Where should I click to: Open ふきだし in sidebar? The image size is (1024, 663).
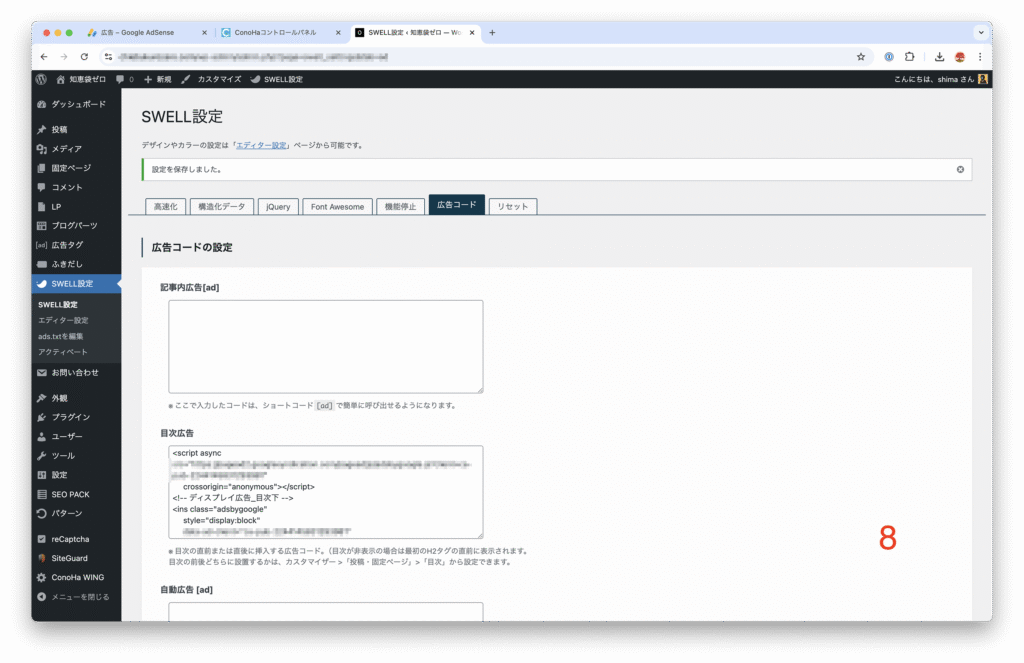tap(76, 264)
